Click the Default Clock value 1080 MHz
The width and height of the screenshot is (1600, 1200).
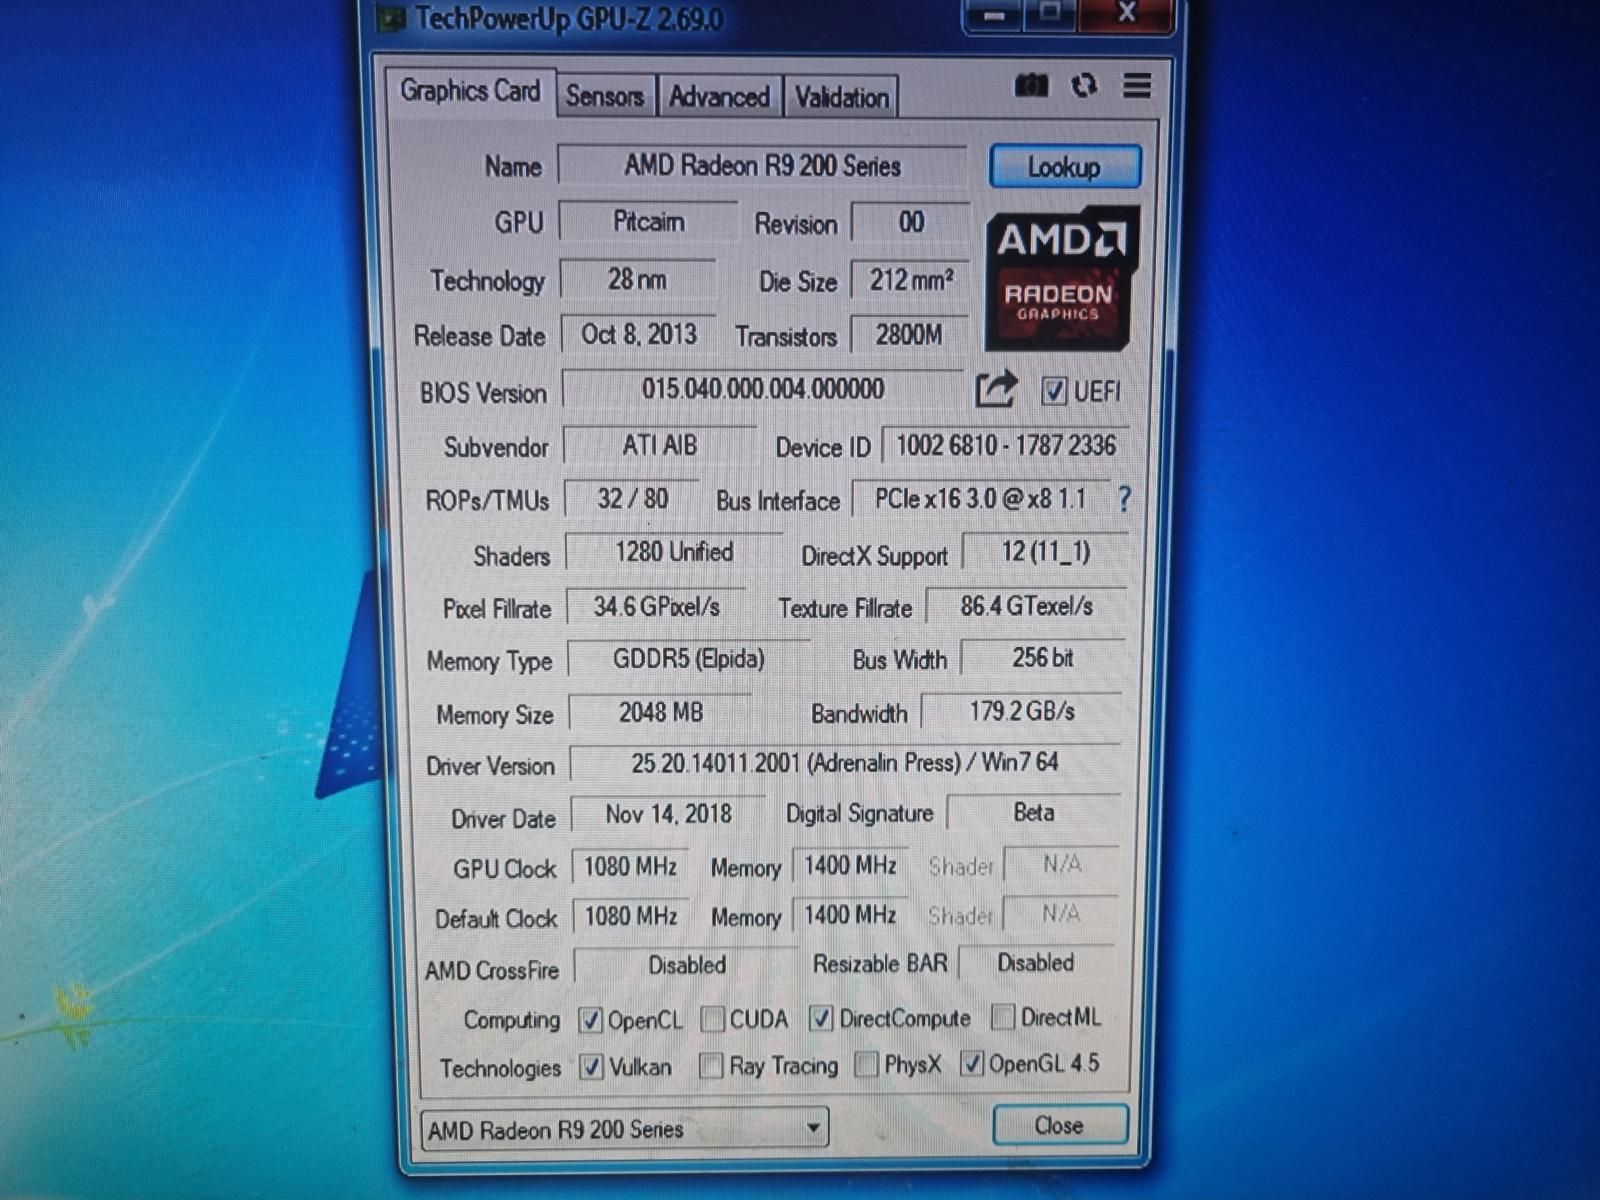pyautogui.click(x=631, y=916)
